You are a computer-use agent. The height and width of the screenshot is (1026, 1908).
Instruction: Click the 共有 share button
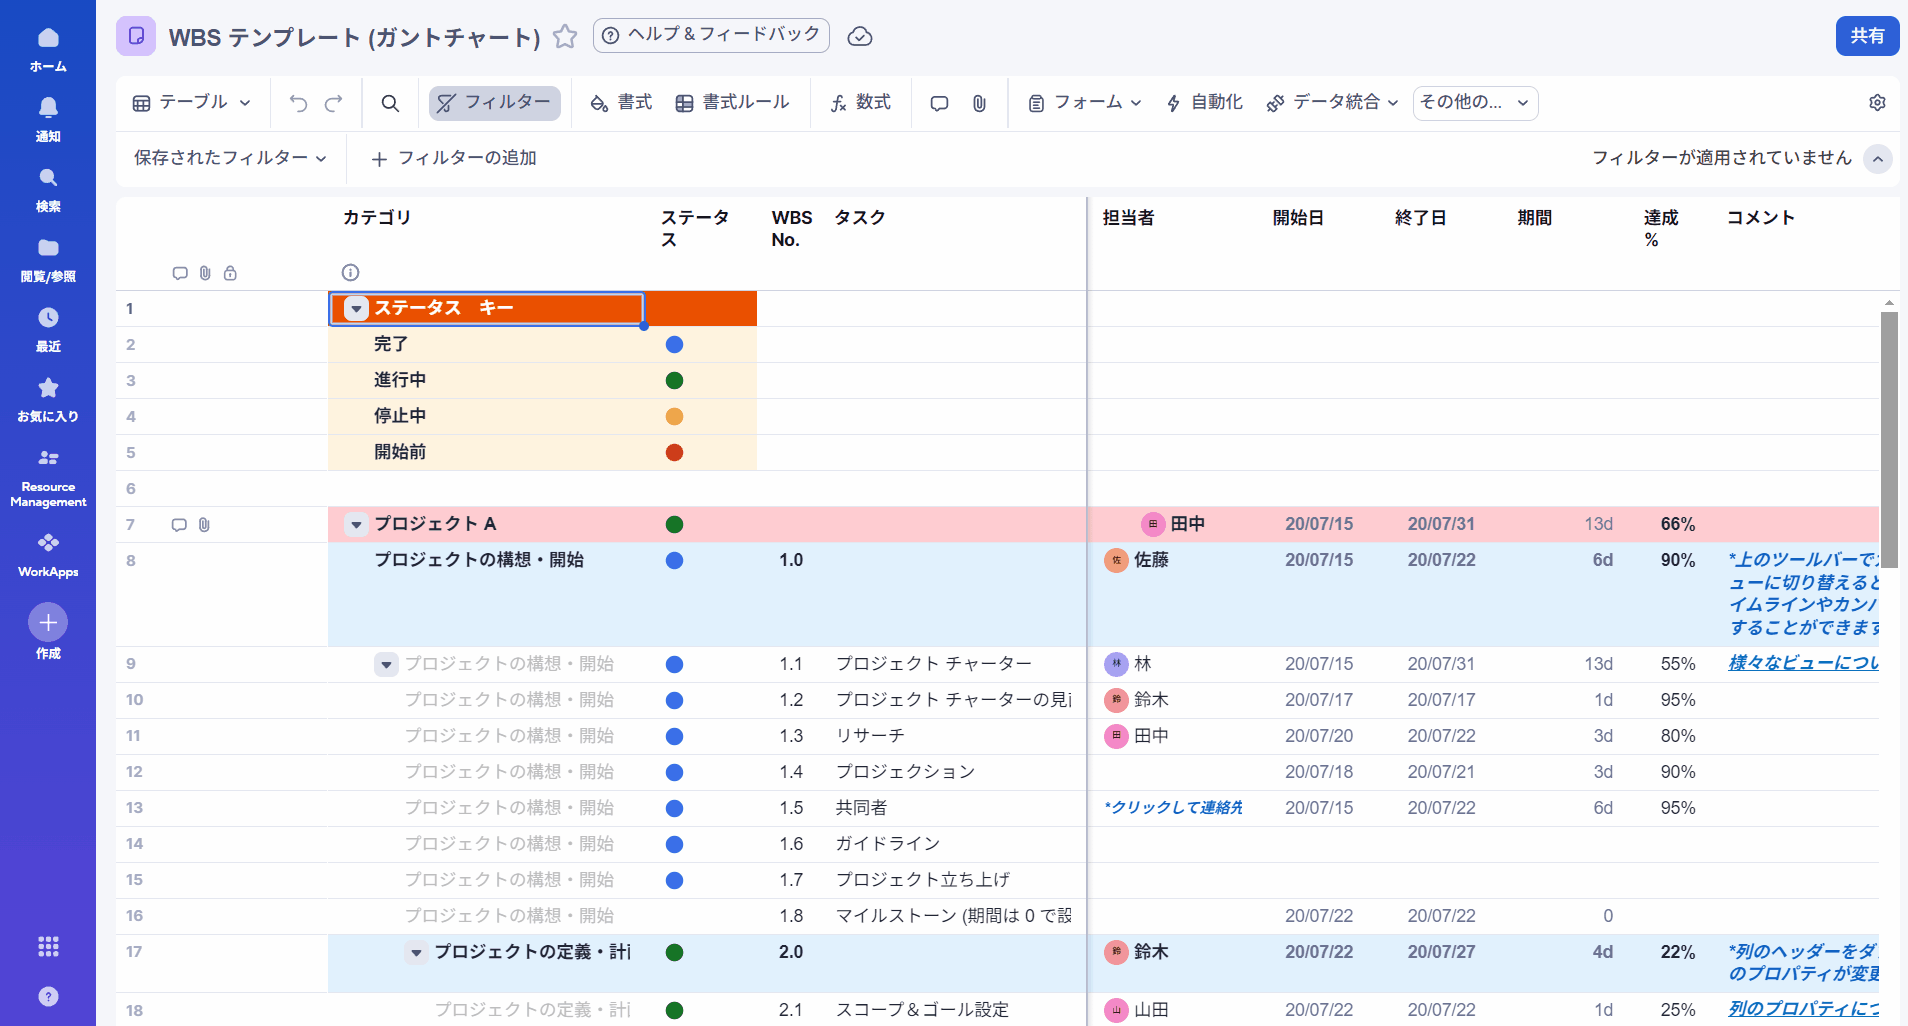(x=1866, y=36)
